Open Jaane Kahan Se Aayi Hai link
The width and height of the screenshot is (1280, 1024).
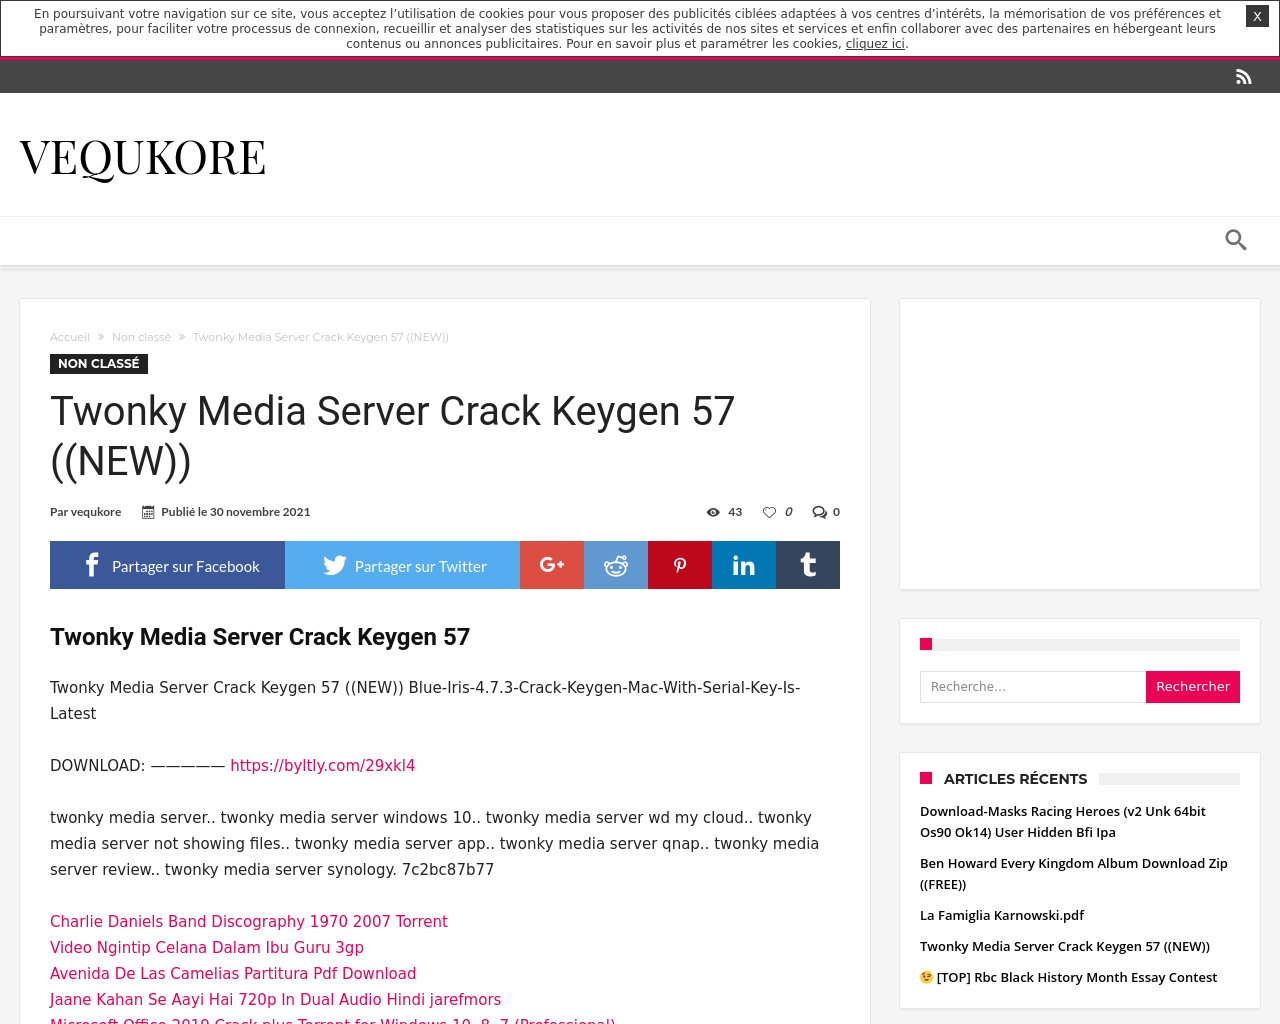pos(275,1000)
